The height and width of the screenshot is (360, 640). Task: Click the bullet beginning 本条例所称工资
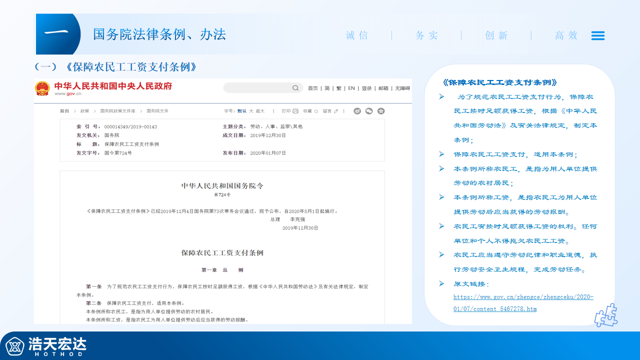(x=525, y=204)
